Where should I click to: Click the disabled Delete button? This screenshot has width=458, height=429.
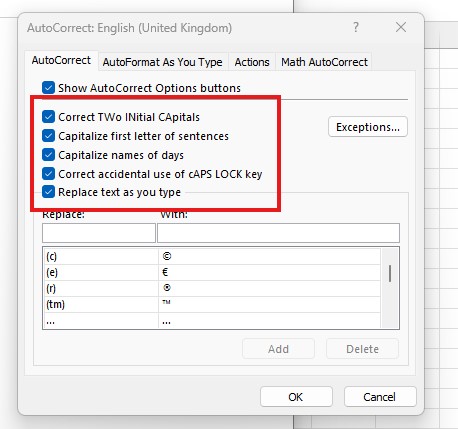tap(362, 349)
